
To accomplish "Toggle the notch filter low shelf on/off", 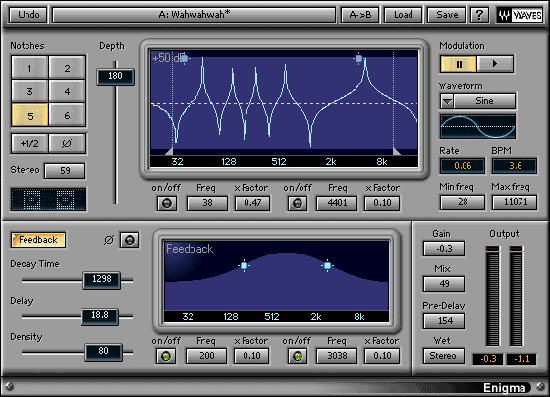I will pos(167,203).
